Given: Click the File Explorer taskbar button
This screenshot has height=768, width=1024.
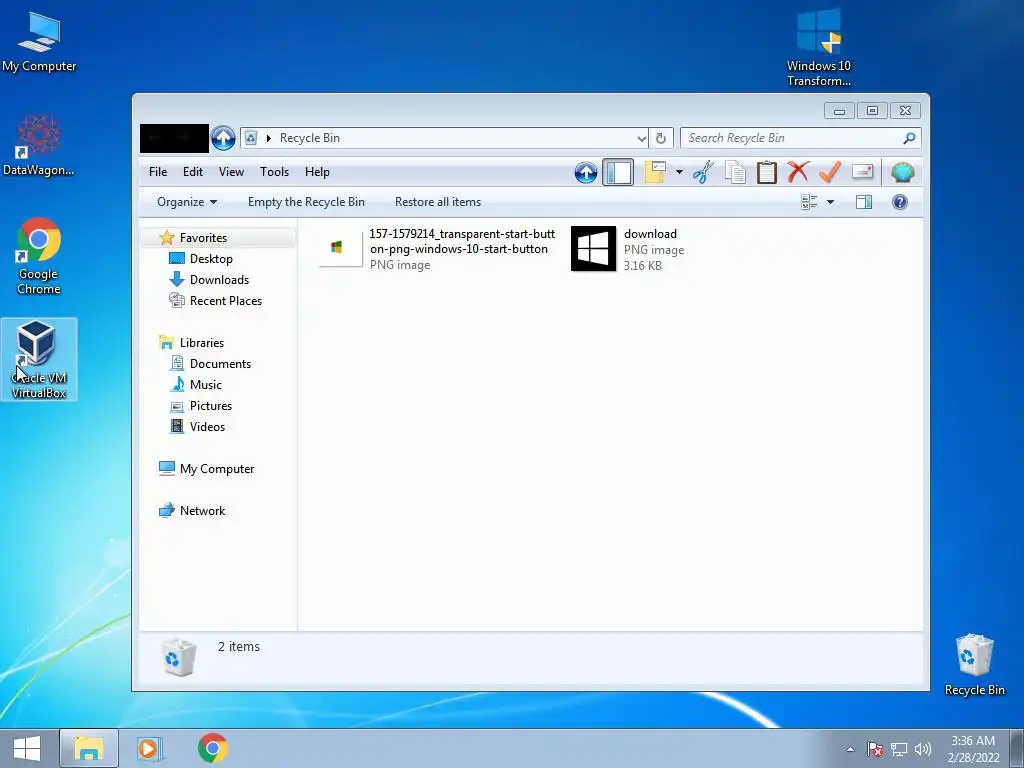Looking at the screenshot, I should coord(89,748).
